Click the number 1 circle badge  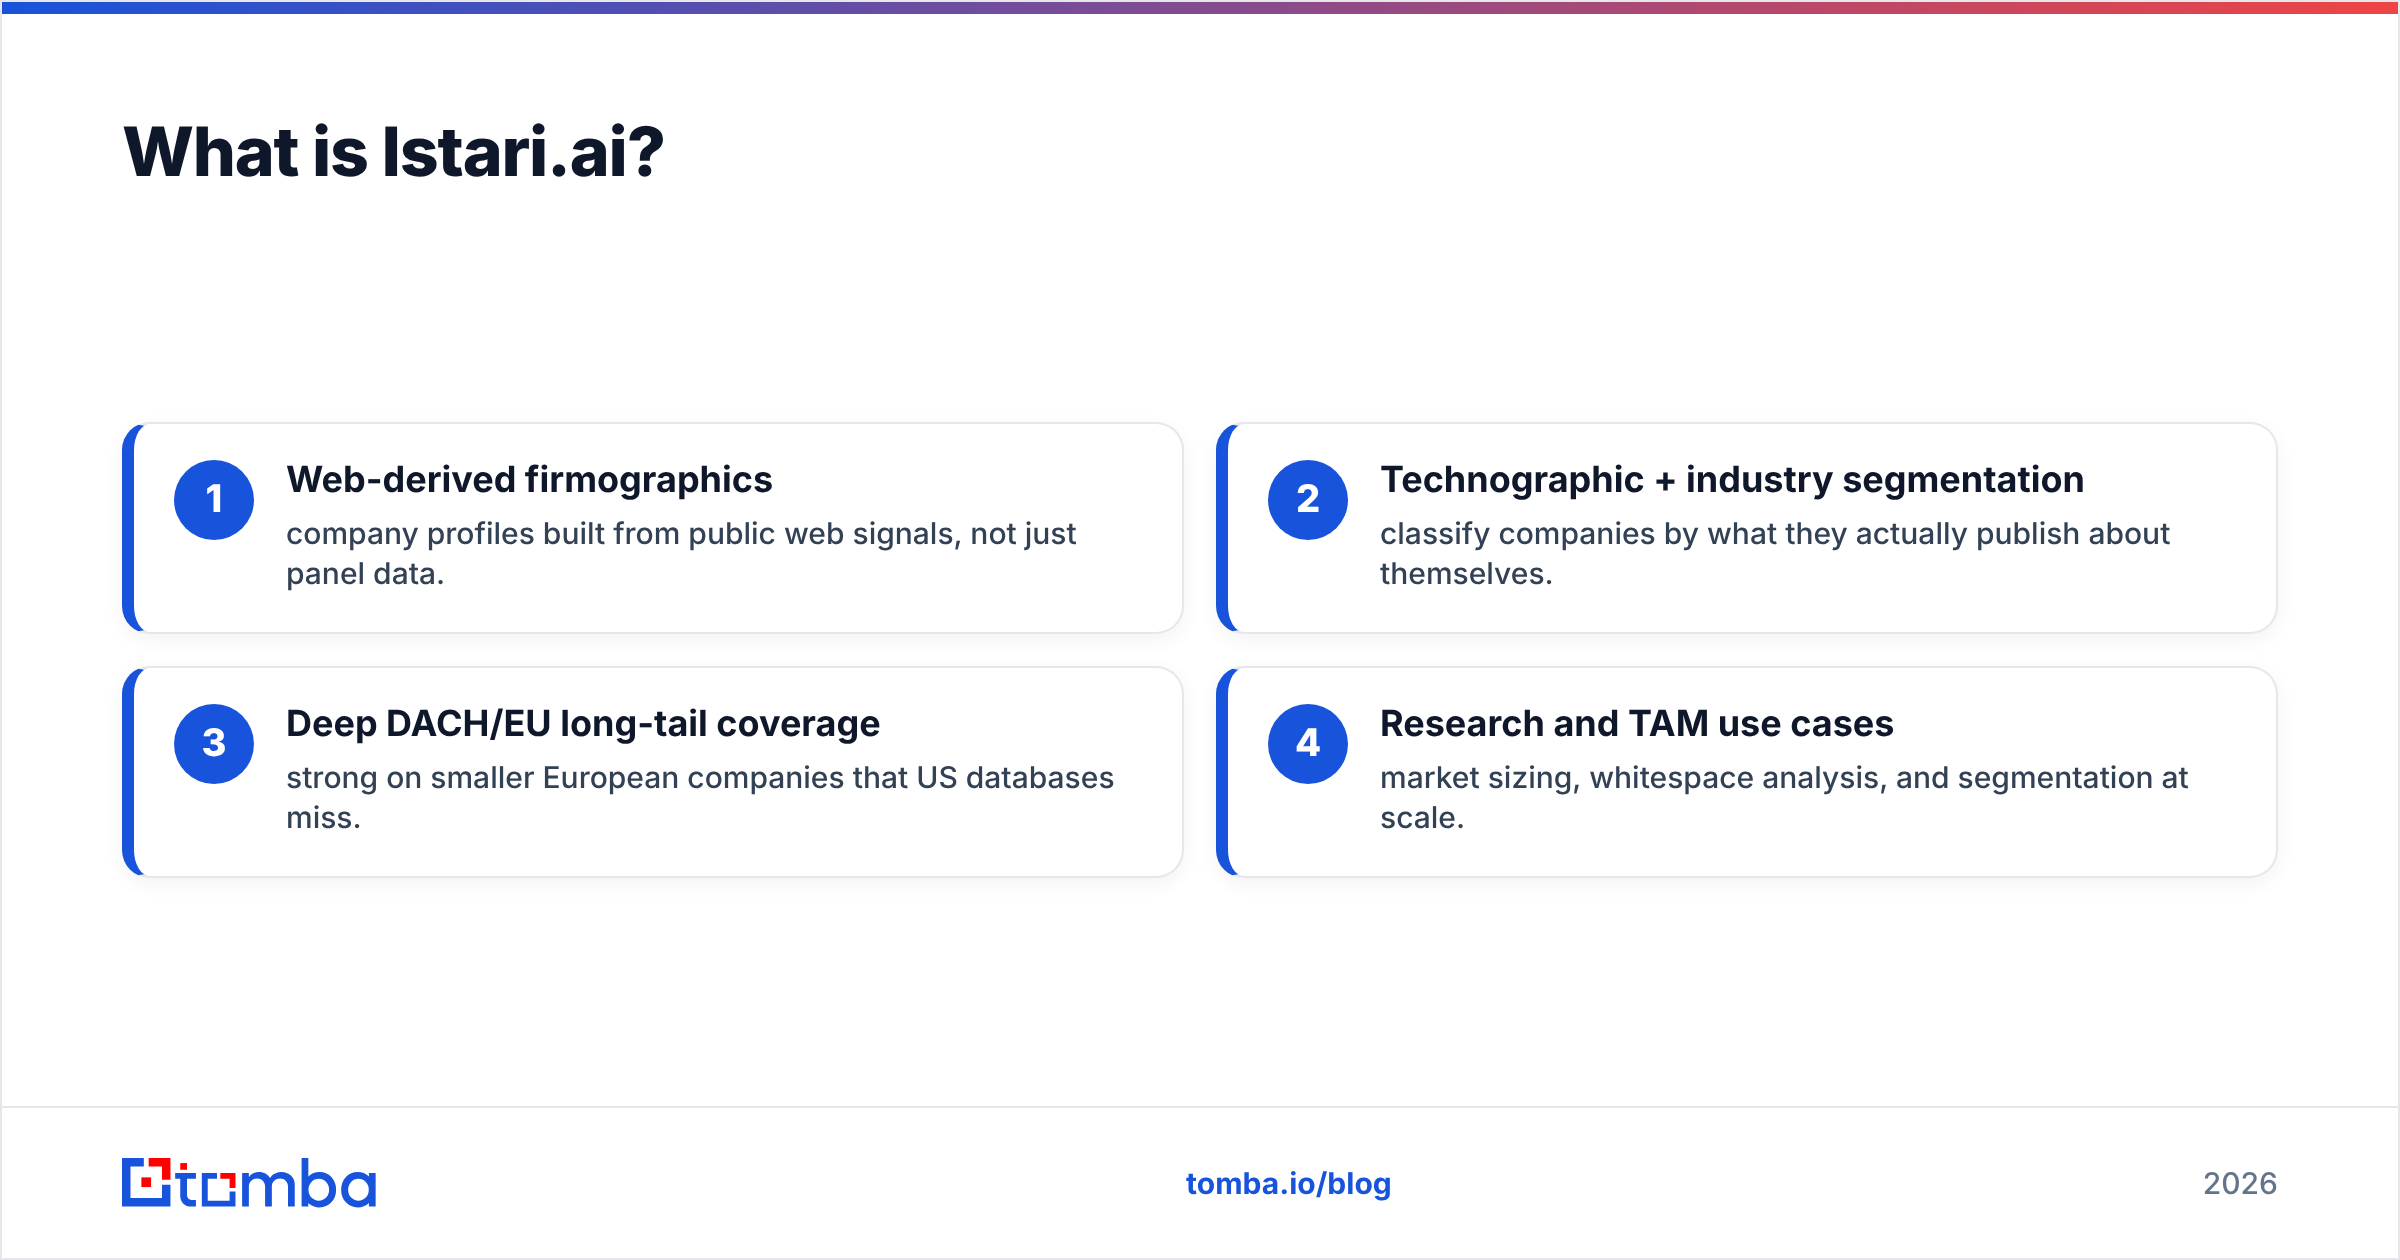coord(214,500)
